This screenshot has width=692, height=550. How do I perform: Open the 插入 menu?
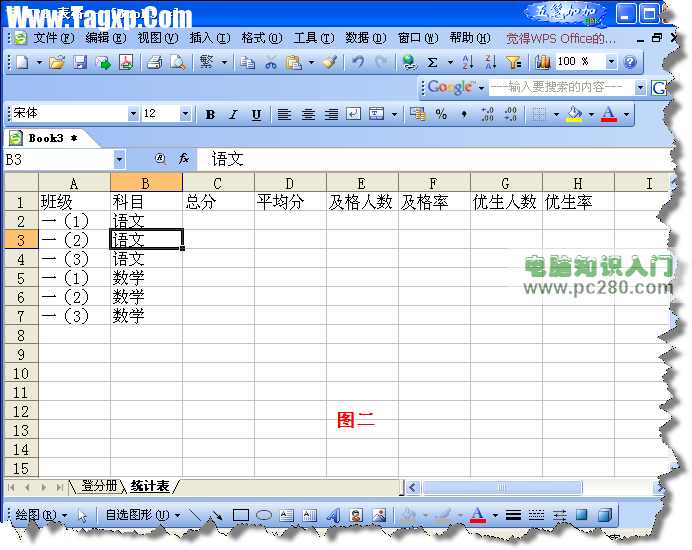tap(210, 38)
